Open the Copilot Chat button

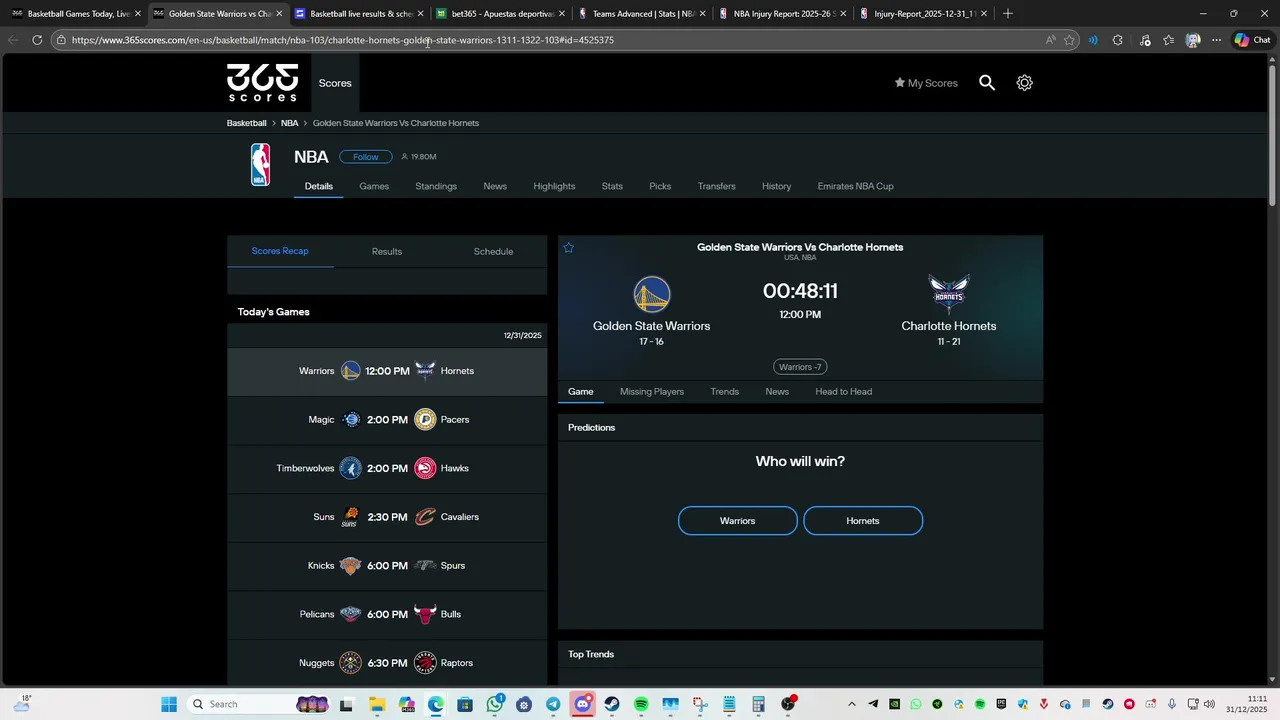click(x=1253, y=40)
